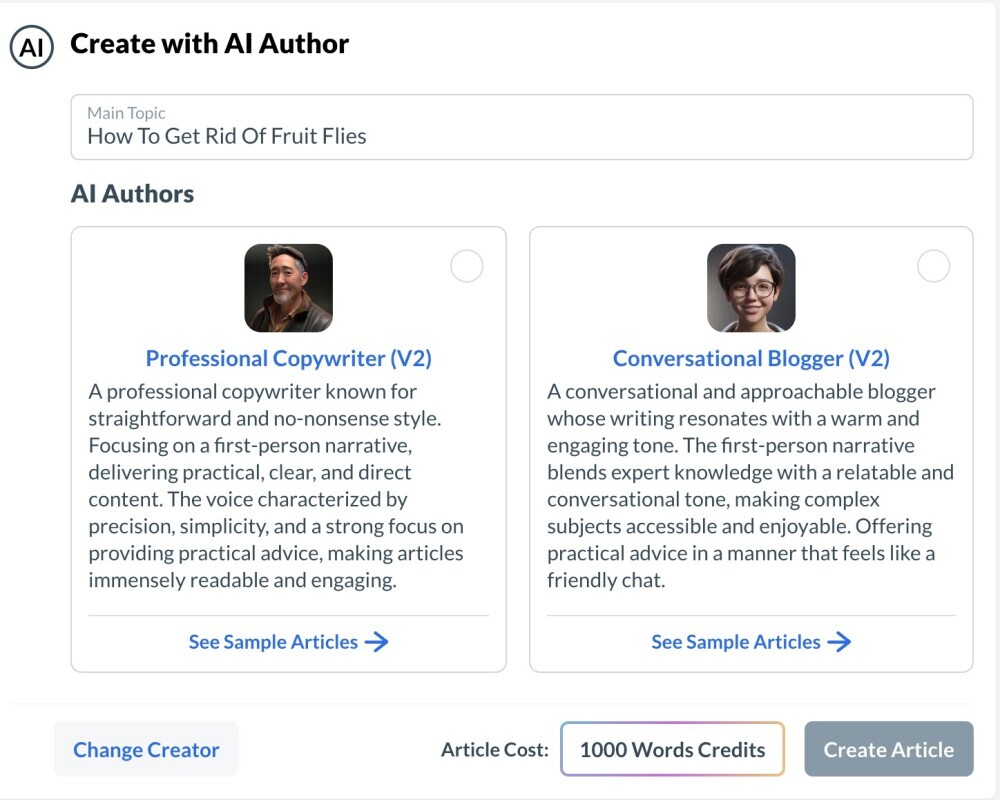This screenshot has width=1000, height=800.
Task: Click the arrow icon next to Professional Copywriter samples
Action: [x=378, y=642]
